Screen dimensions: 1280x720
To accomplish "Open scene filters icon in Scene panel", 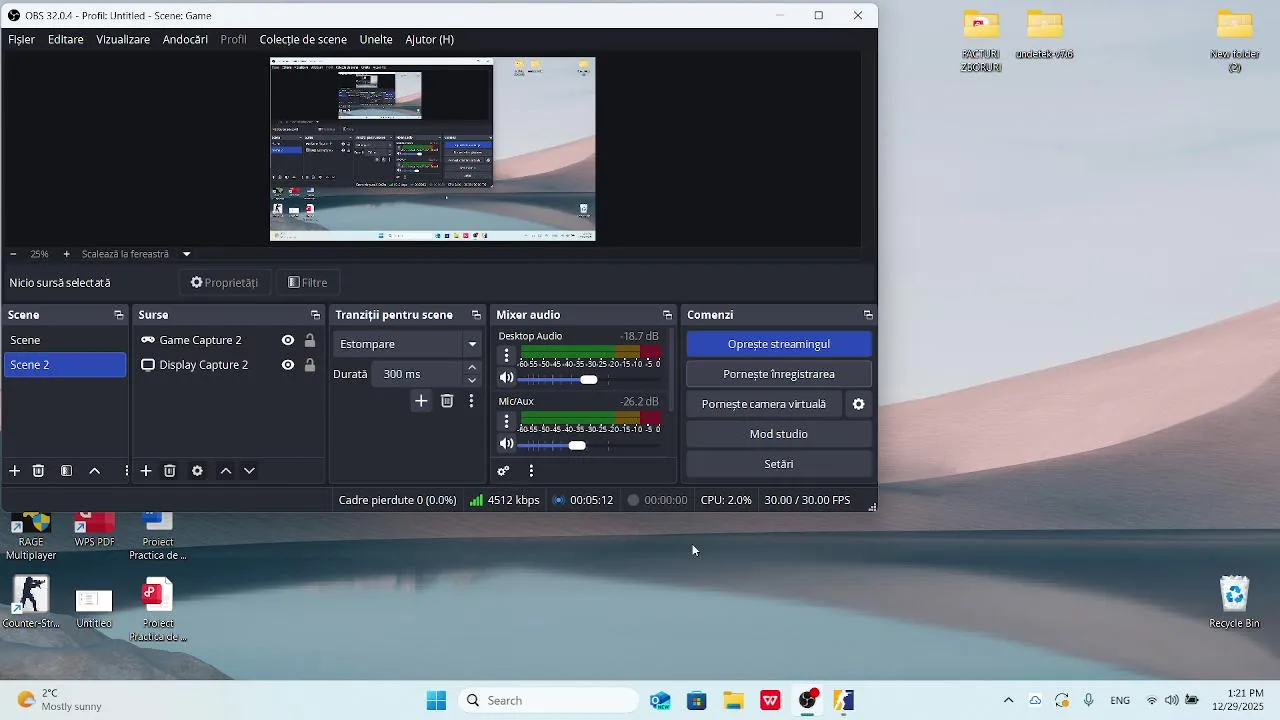I will (66, 471).
